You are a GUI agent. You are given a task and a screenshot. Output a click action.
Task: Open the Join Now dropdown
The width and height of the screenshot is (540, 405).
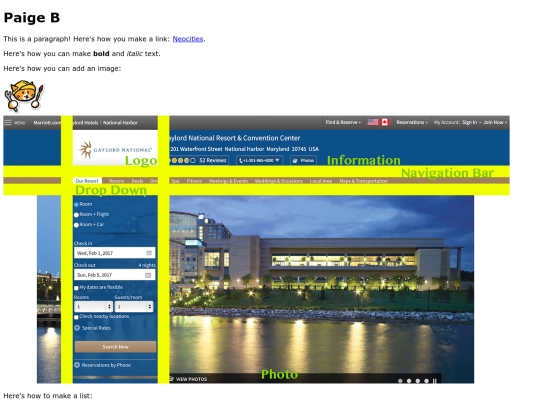(x=495, y=122)
